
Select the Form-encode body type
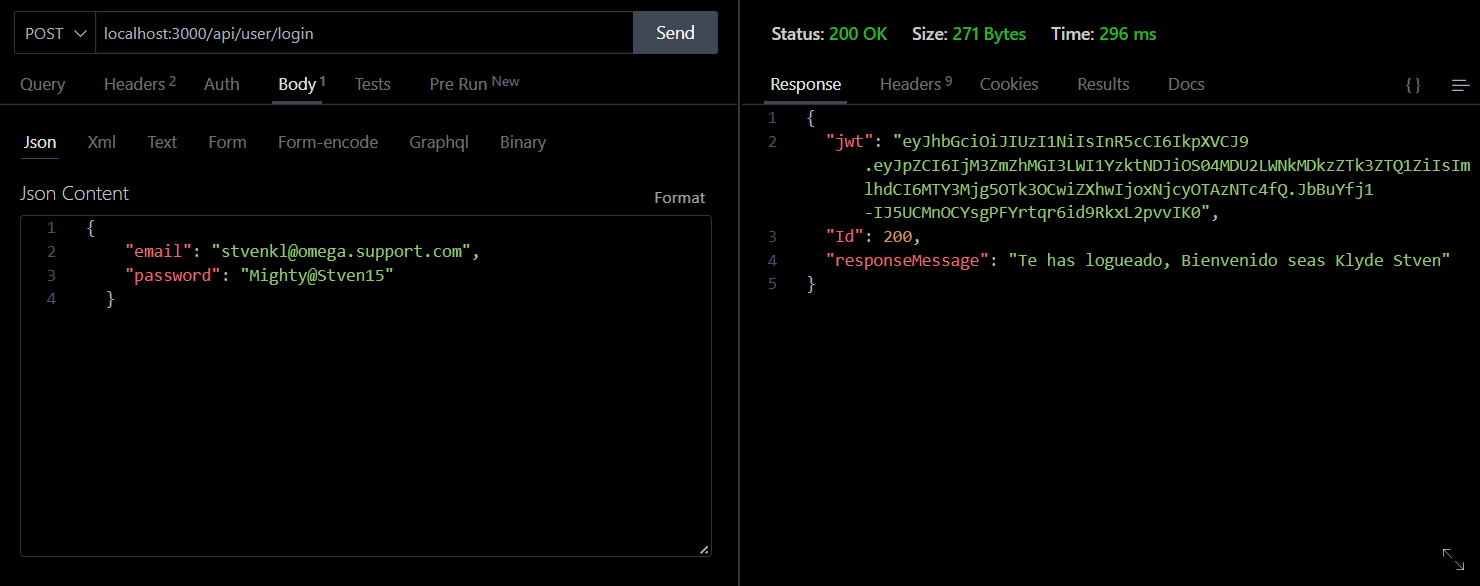(x=328, y=142)
